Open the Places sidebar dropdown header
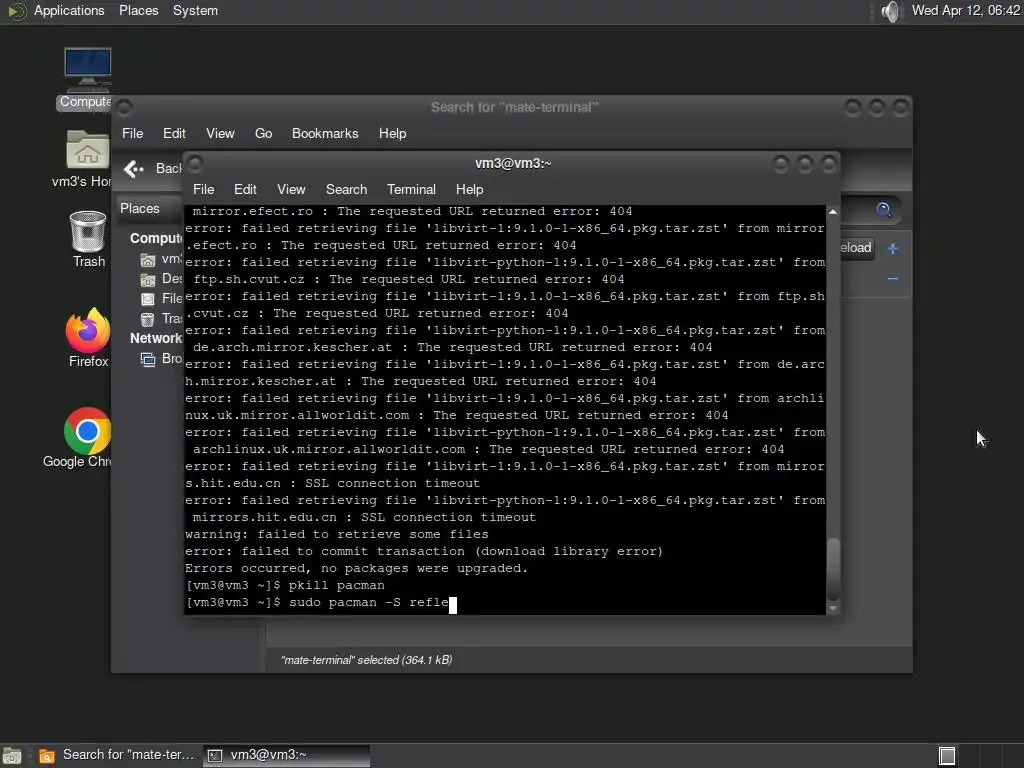 coord(149,208)
